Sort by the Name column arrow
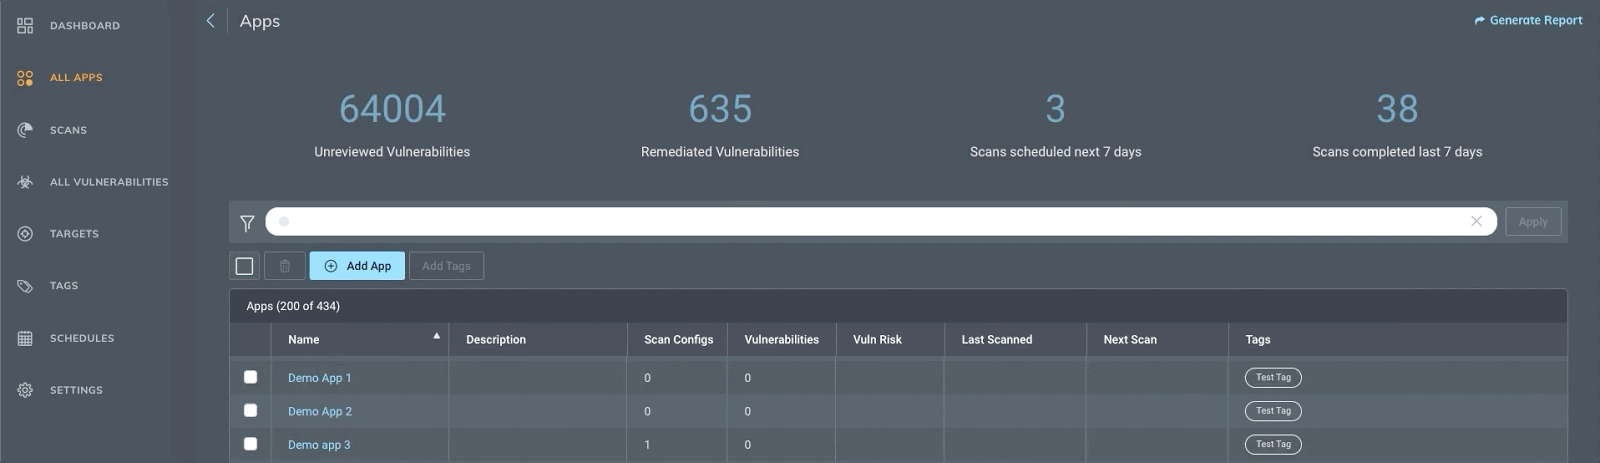 (x=436, y=336)
